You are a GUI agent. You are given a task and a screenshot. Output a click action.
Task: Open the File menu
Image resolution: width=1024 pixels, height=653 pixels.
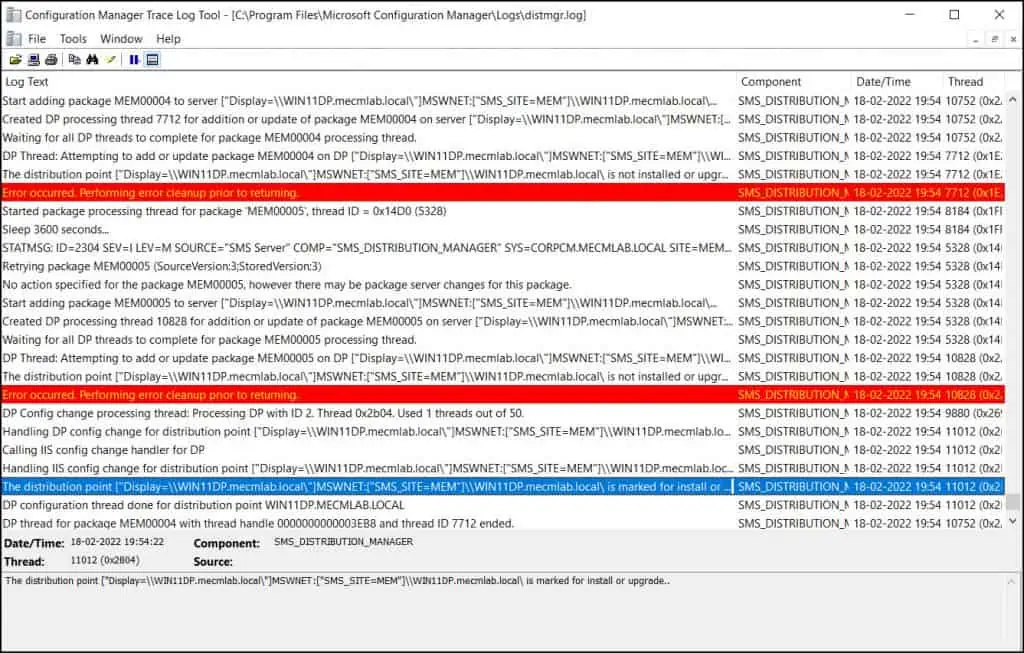[x=37, y=39]
